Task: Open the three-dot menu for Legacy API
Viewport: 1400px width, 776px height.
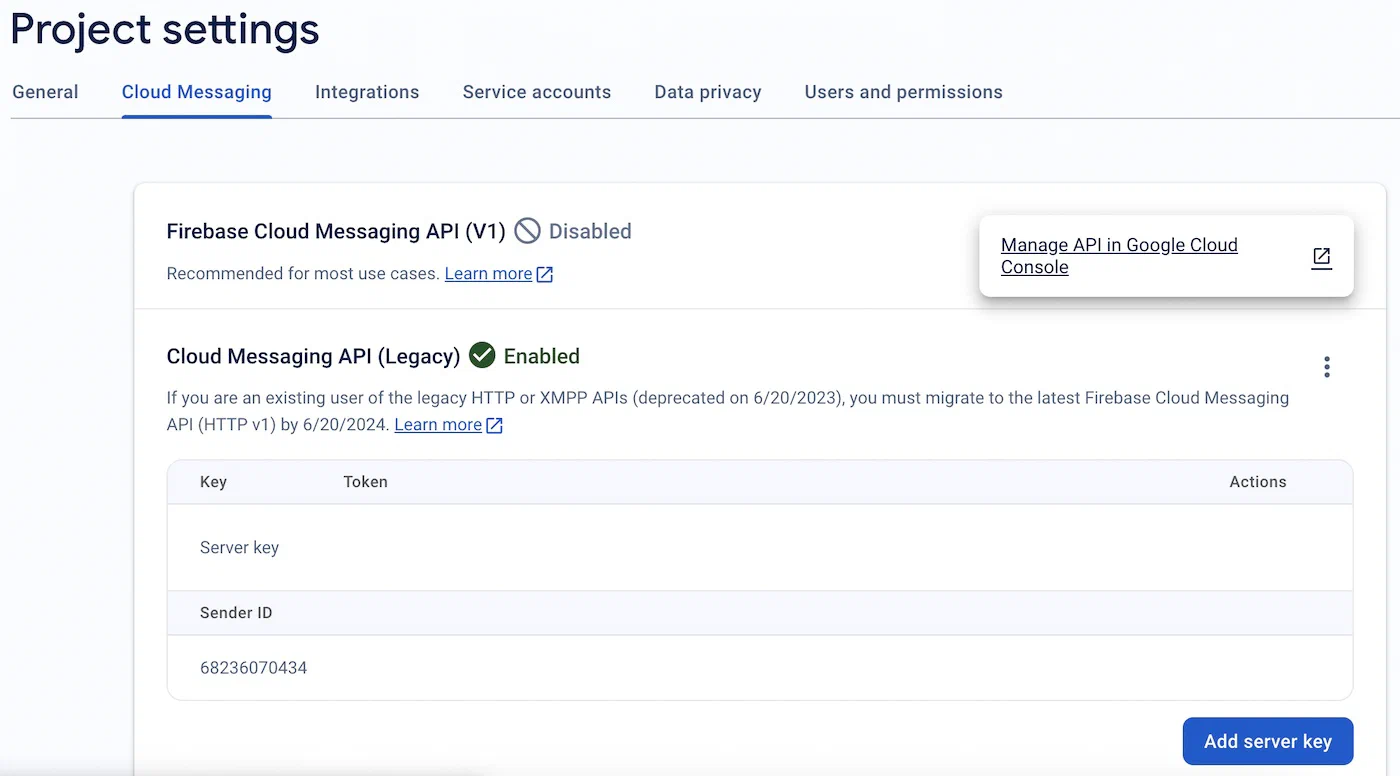Action: [1326, 367]
